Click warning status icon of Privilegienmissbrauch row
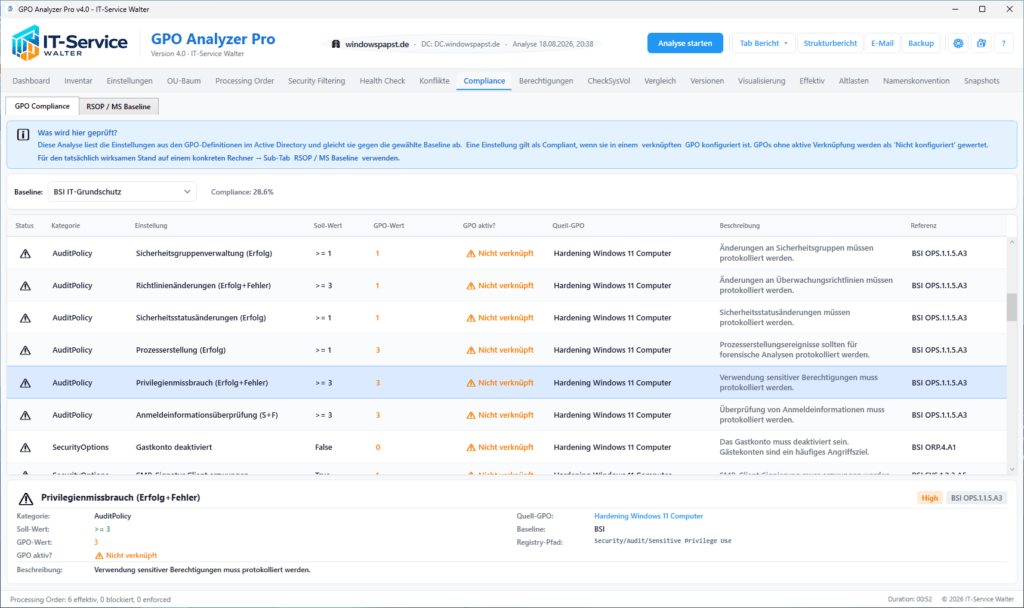 pos(25,383)
